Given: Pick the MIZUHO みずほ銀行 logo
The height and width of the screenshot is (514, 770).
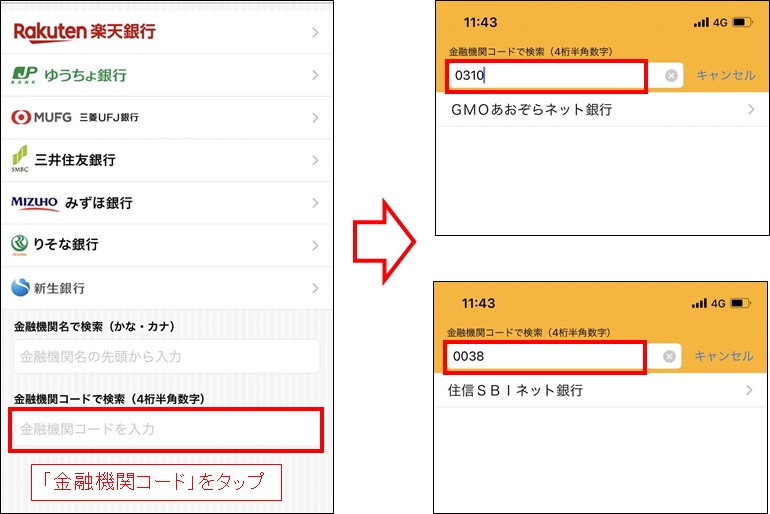Looking at the screenshot, I should point(72,202).
